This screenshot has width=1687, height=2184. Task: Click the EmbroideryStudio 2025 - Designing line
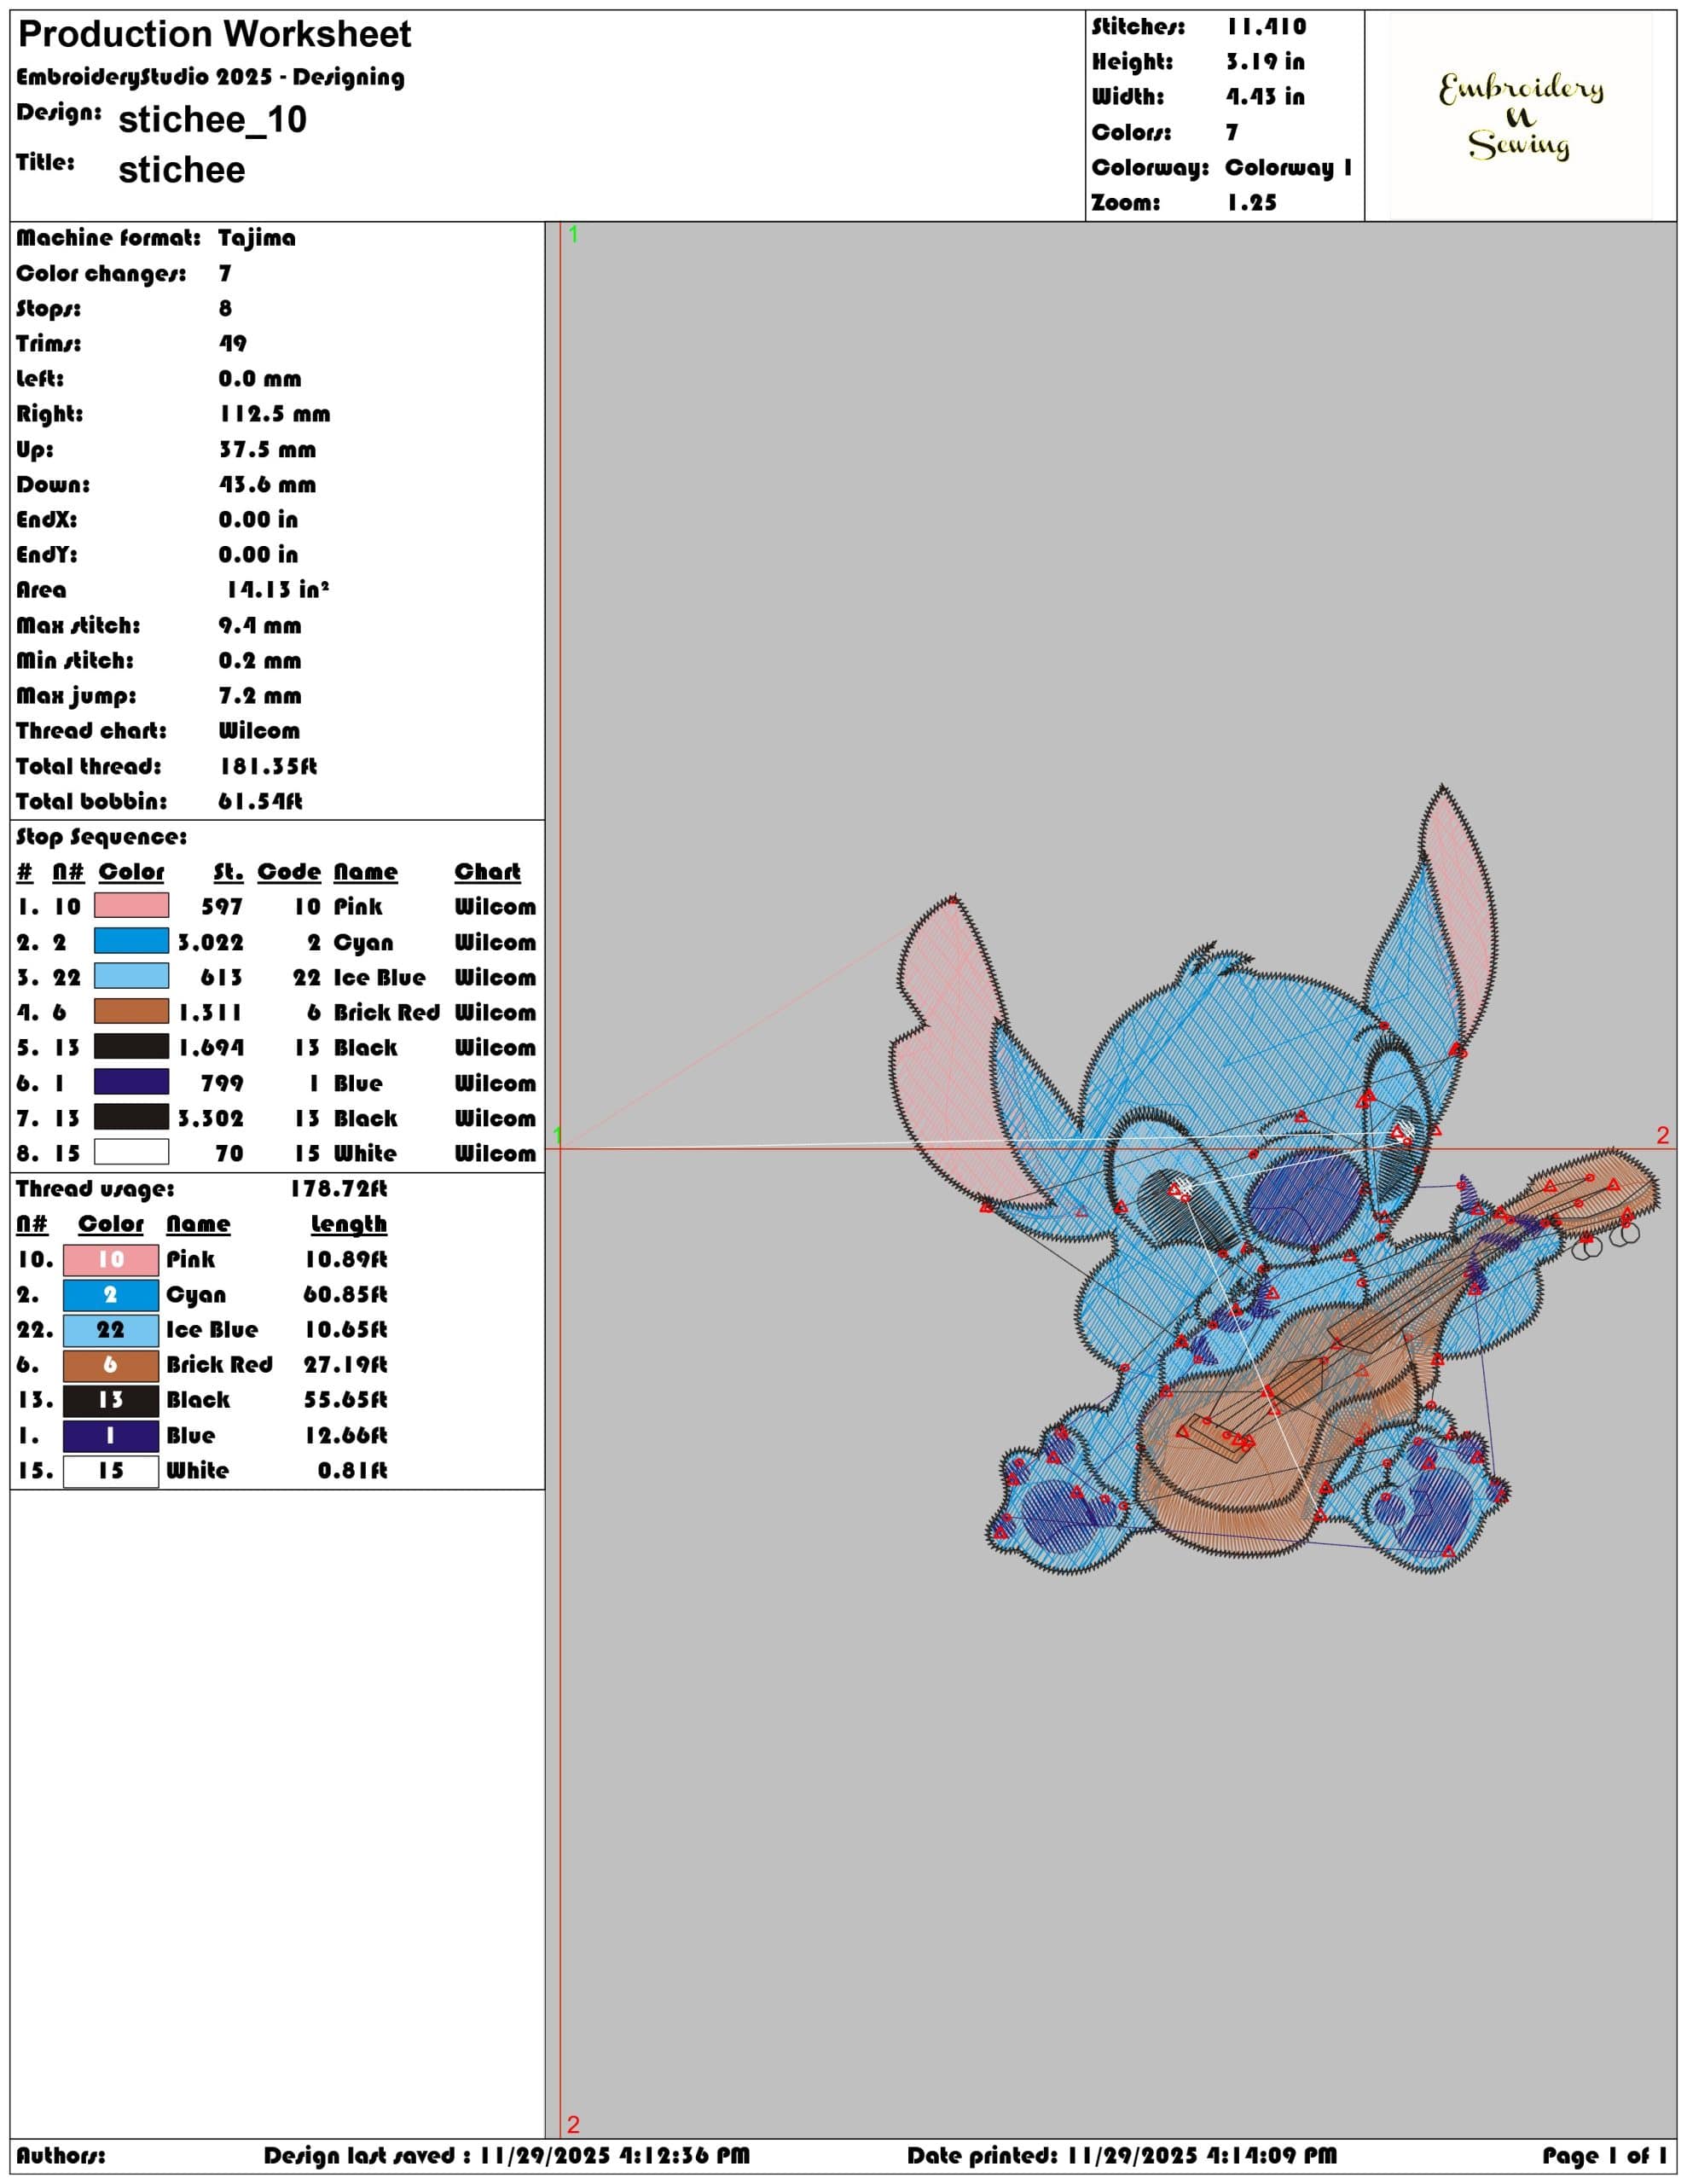click(210, 78)
